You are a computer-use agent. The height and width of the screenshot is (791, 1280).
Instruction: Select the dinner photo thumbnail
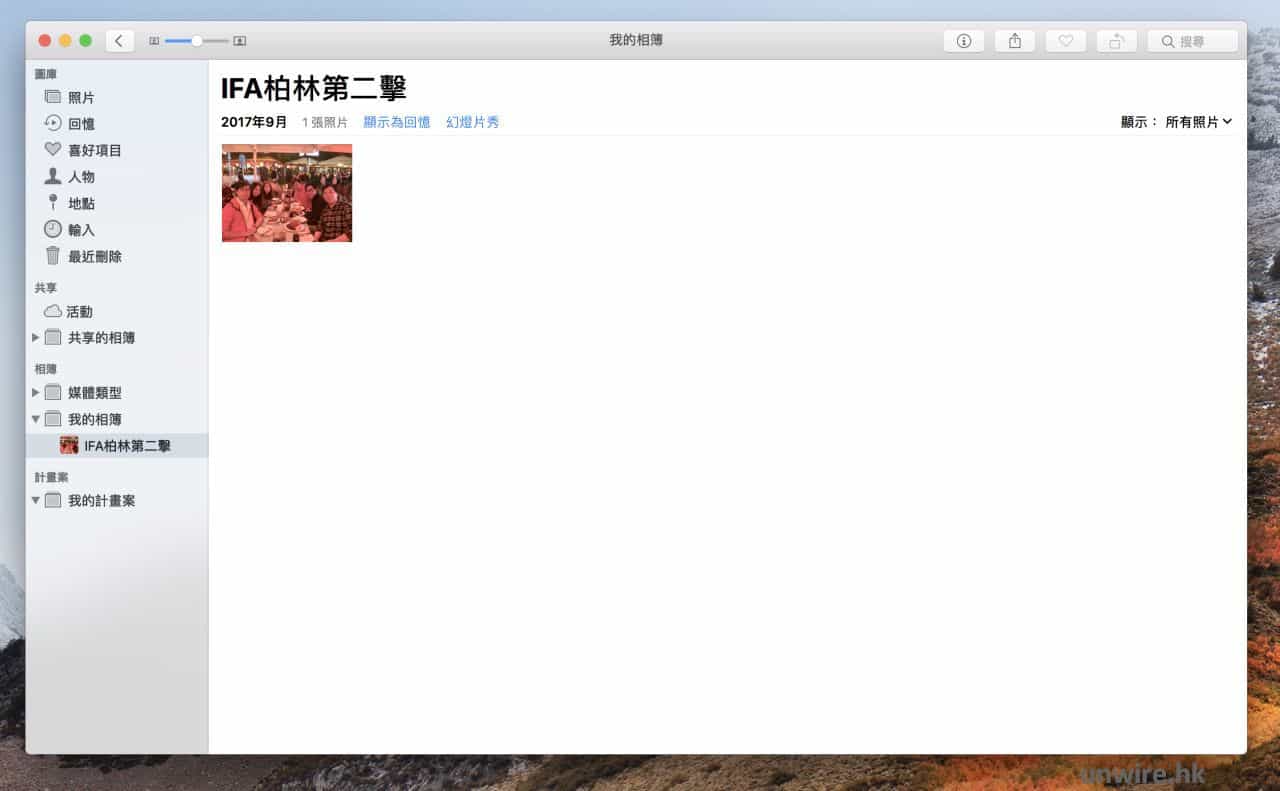pos(287,193)
